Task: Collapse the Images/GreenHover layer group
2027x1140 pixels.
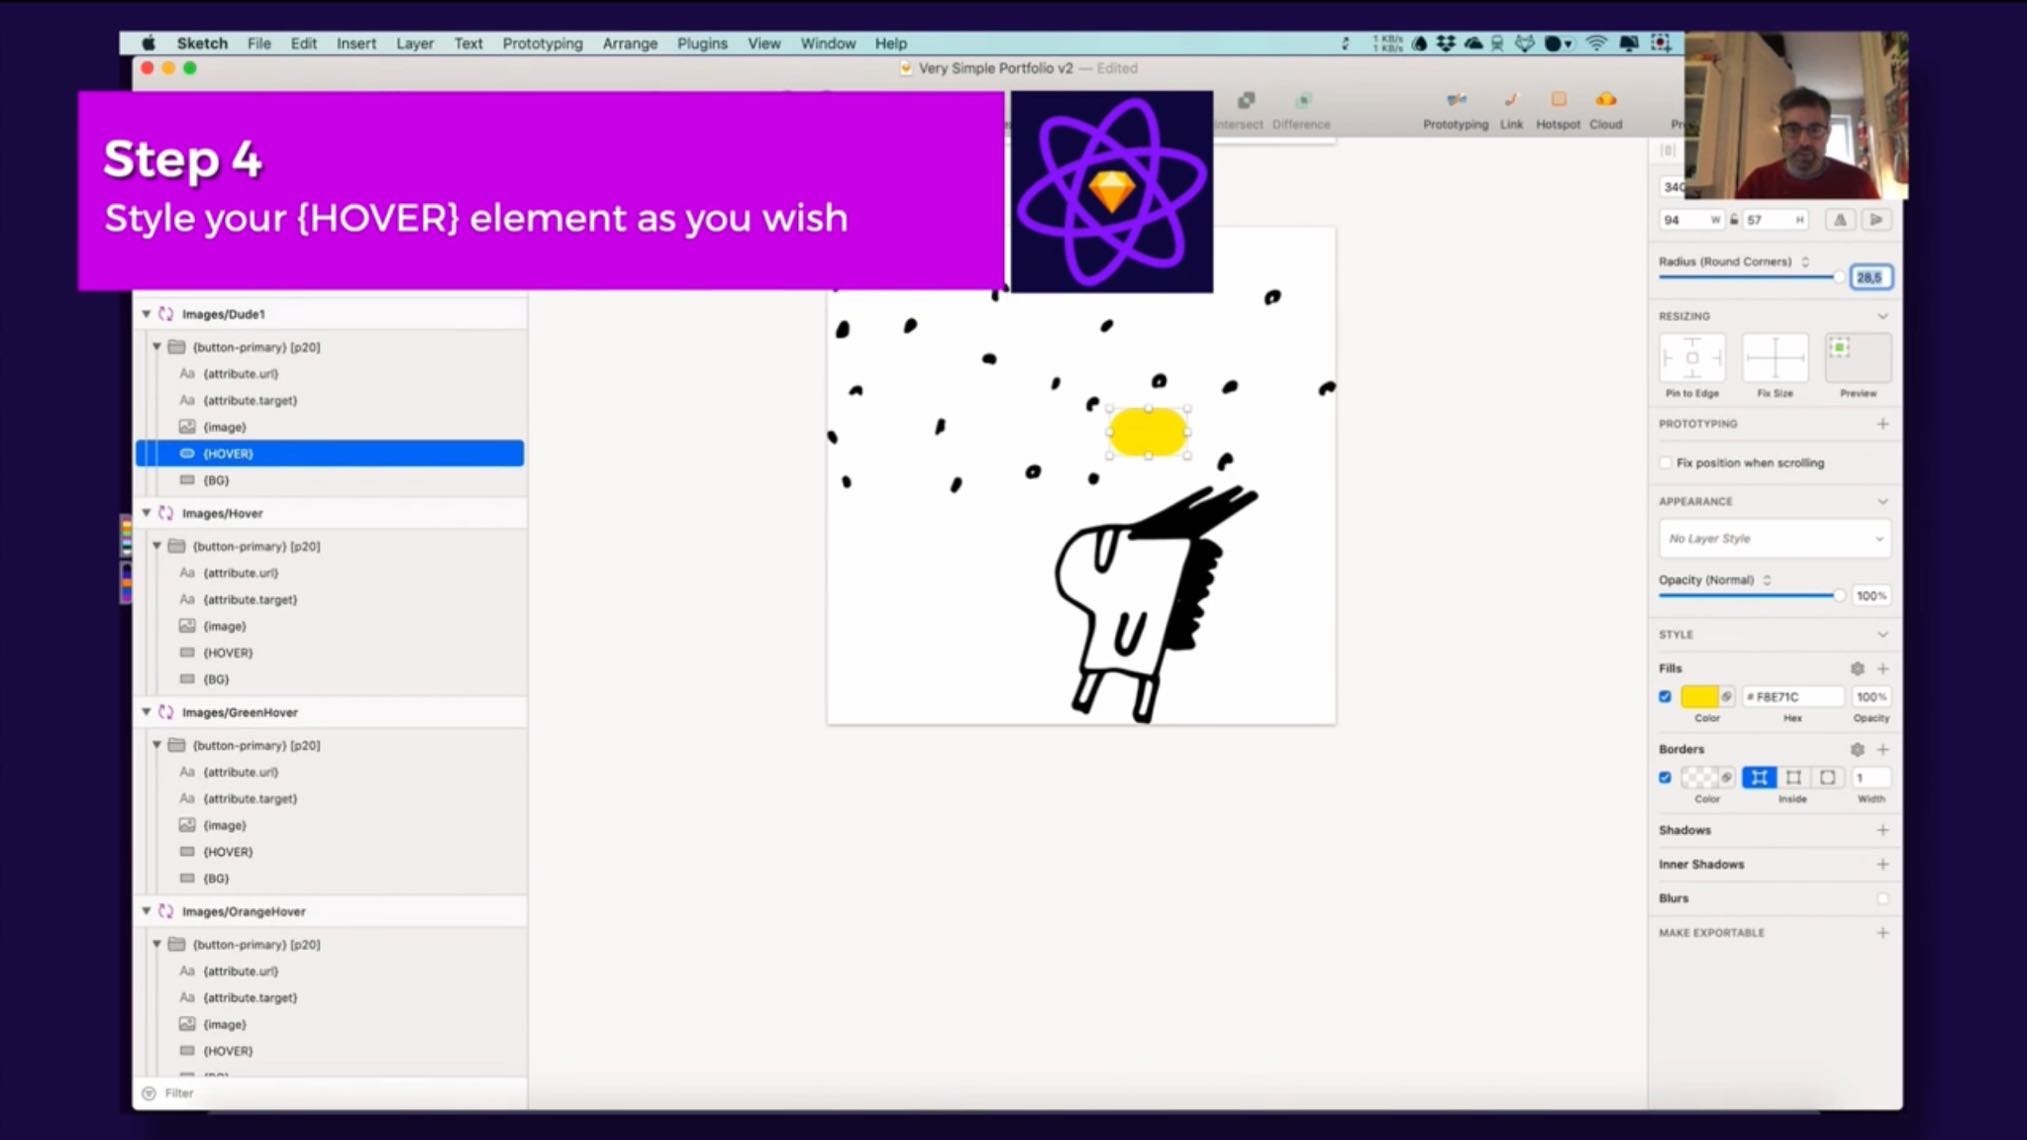Action: pyautogui.click(x=146, y=712)
